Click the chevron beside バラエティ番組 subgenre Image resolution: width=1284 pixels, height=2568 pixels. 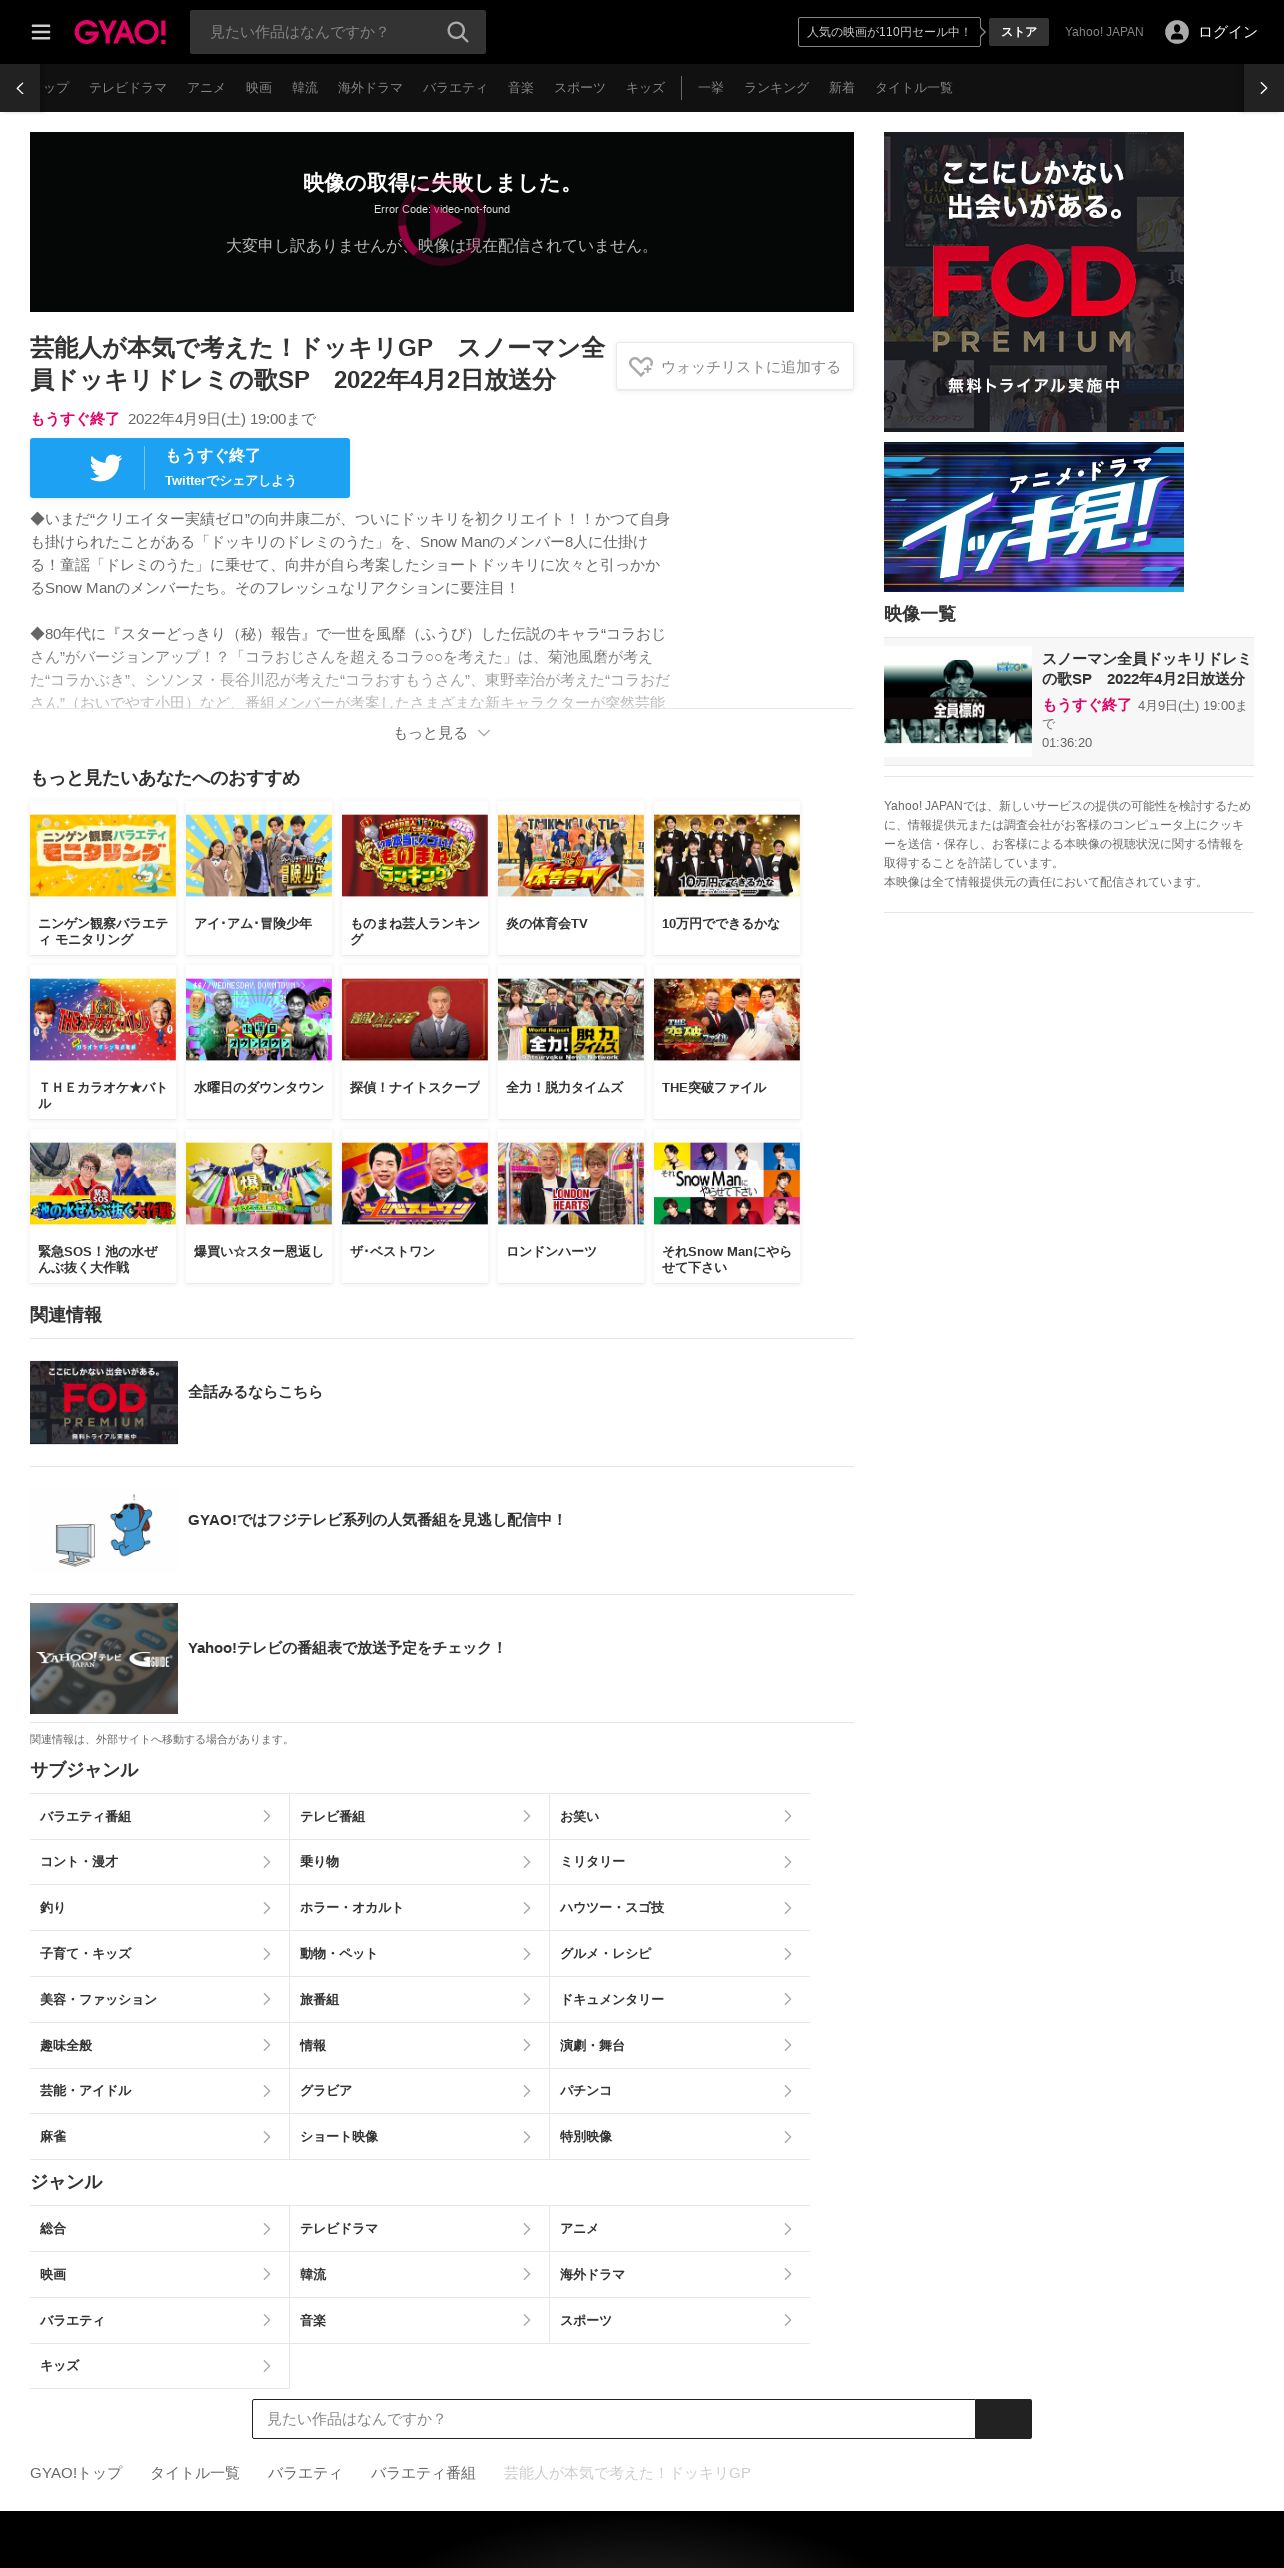(267, 1816)
